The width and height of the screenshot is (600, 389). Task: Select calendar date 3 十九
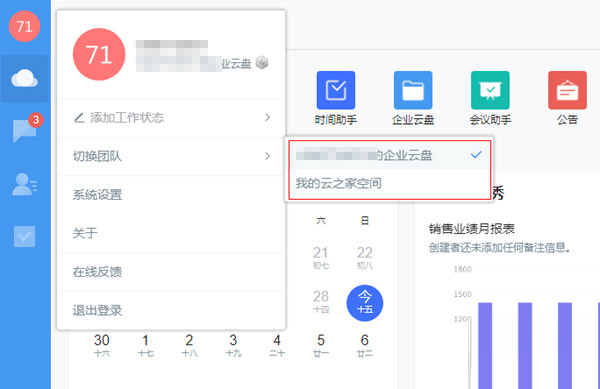click(x=233, y=345)
